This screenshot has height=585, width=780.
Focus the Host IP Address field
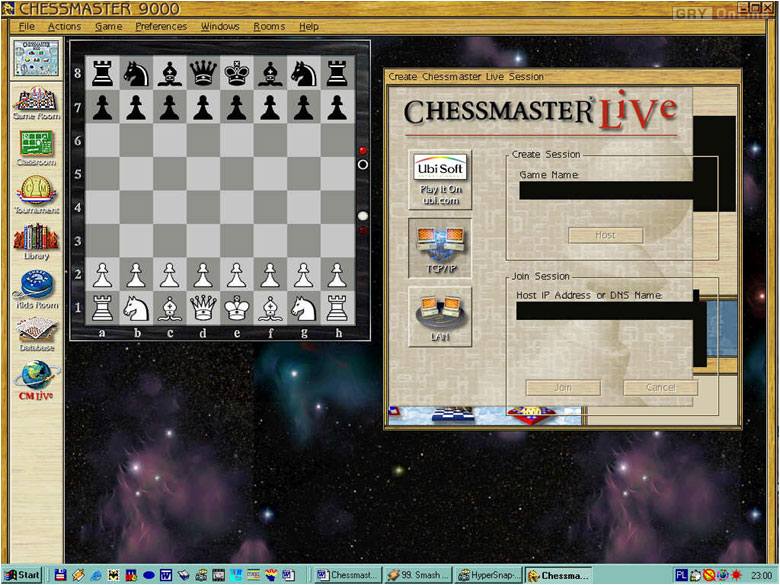605,311
